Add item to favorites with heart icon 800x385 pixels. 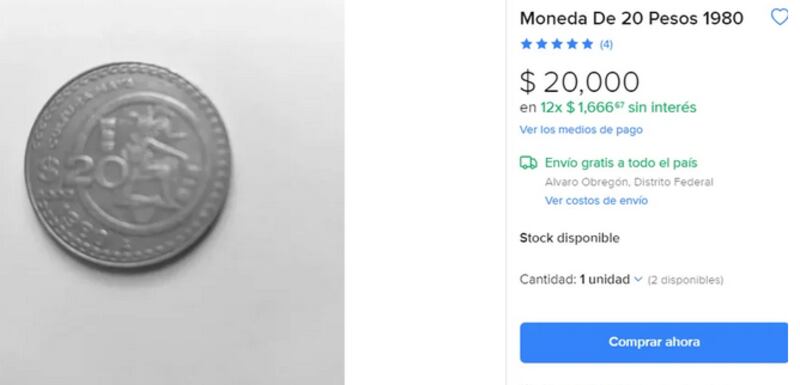click(779, 17)
